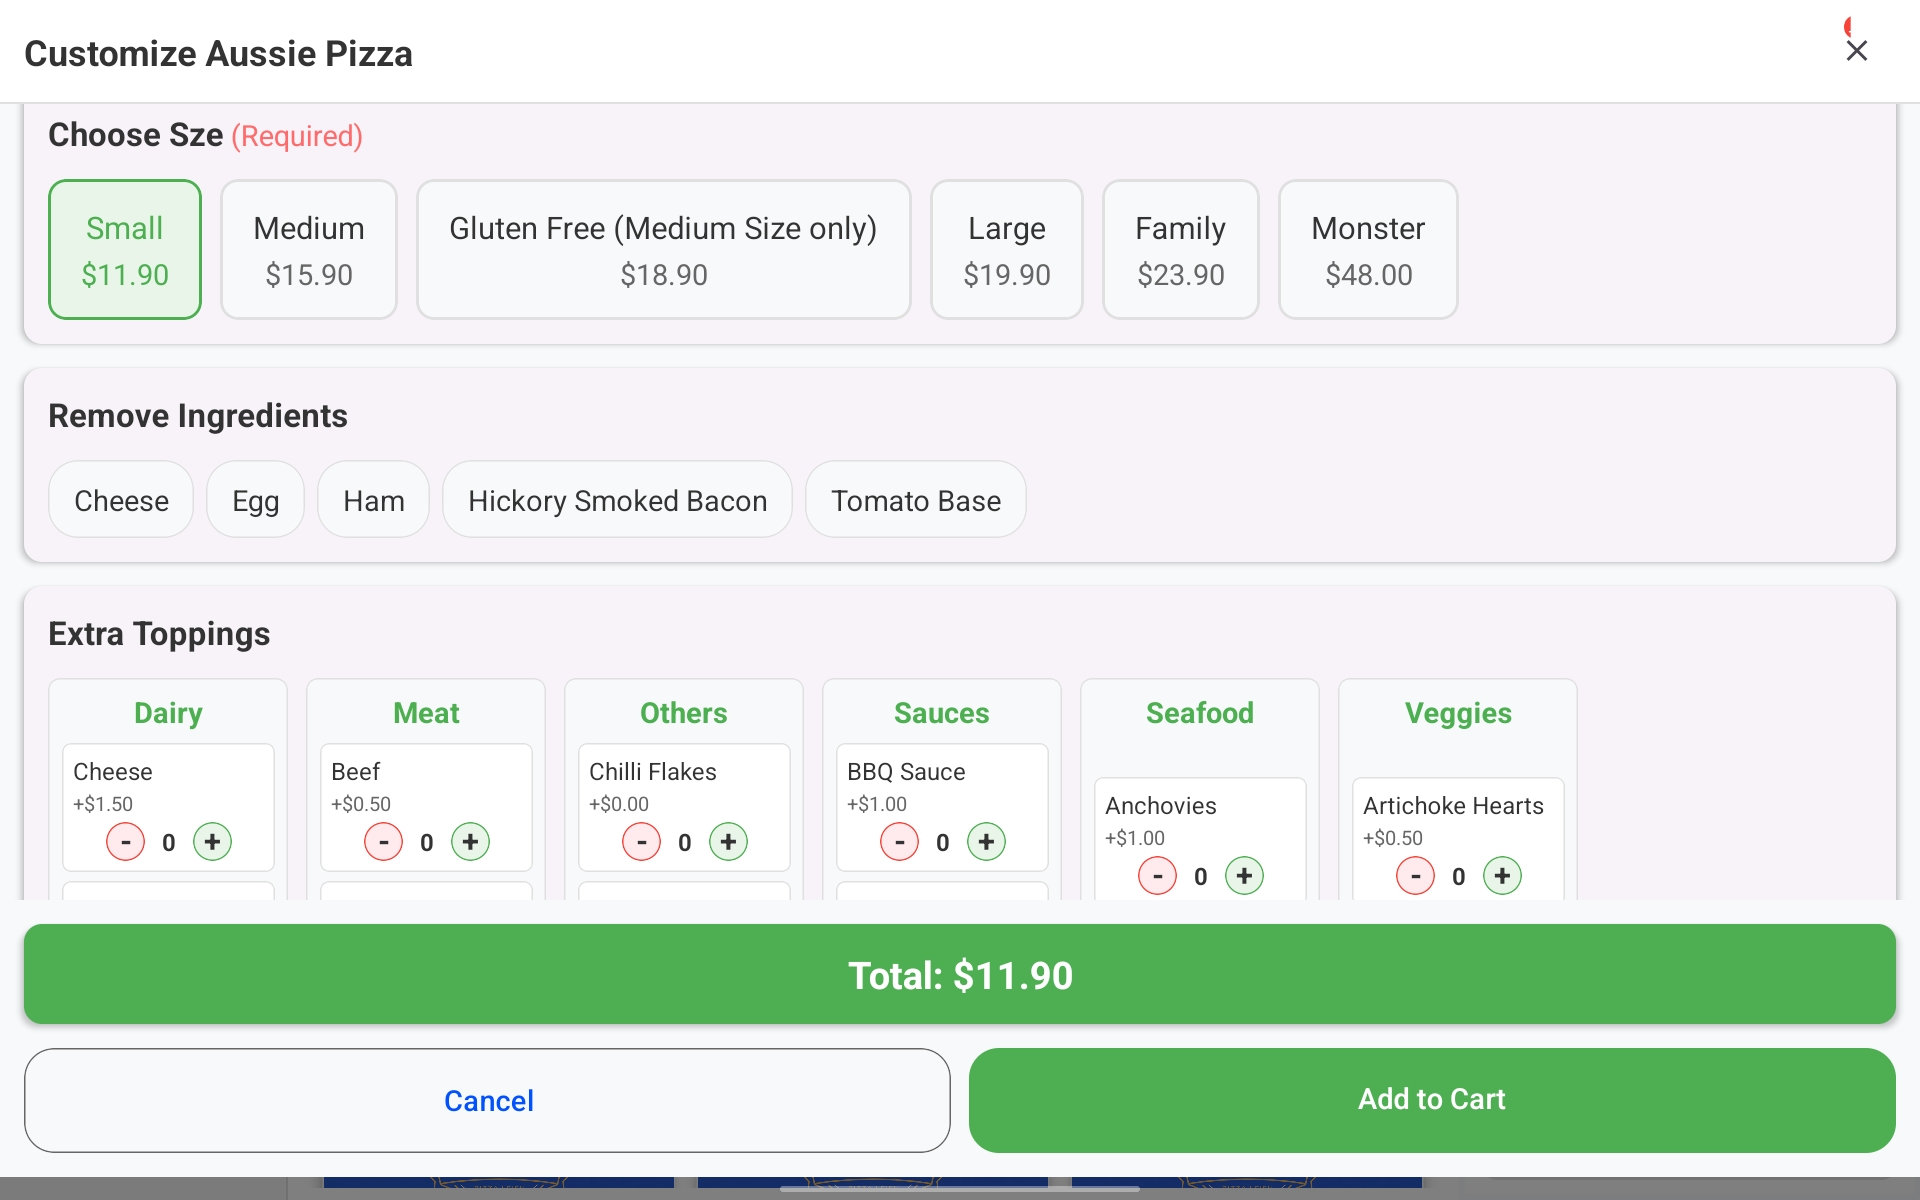Decrease the Artichoke Hearts quantity
Viewport: 1920px width, 1200px height.
coord(1415,876)
